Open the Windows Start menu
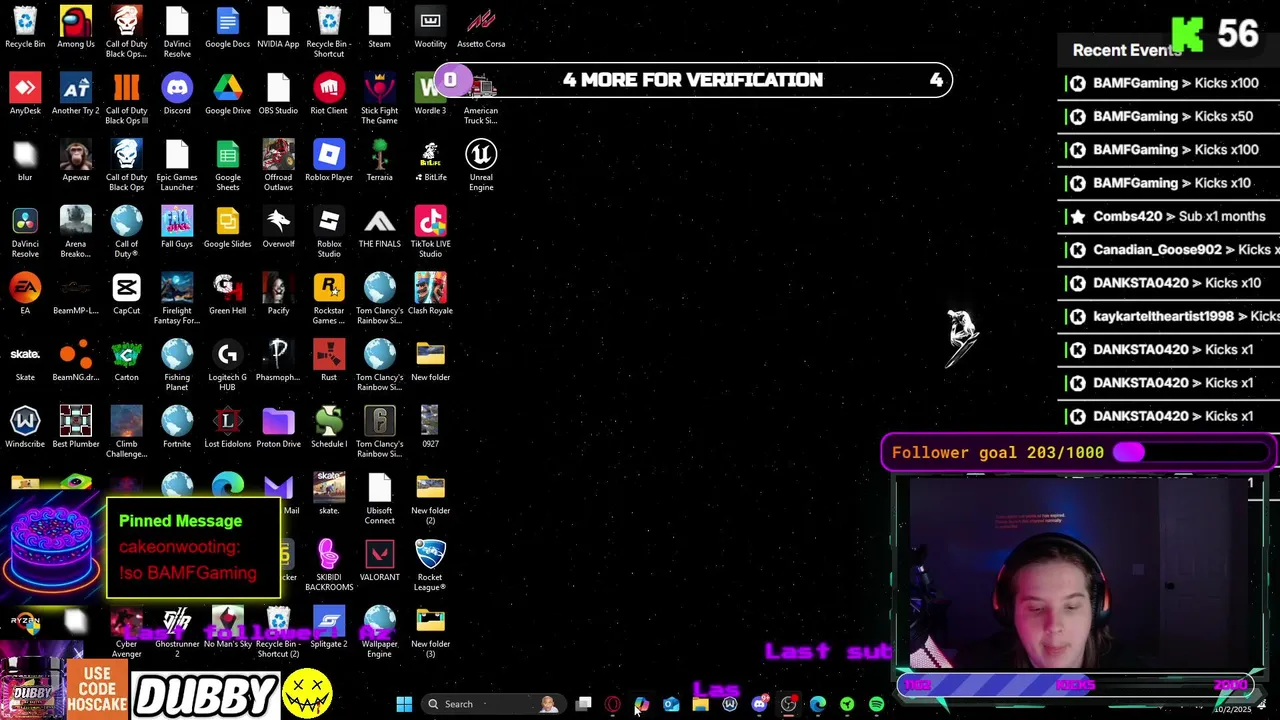This screenshot has width=1280, height=720. point(404,704)
